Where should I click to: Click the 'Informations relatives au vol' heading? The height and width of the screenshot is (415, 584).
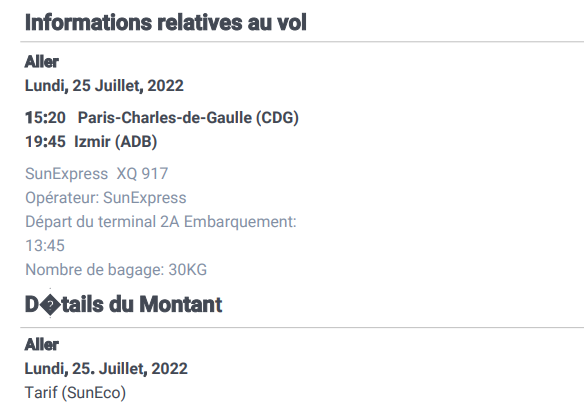(x=166, y=23)
